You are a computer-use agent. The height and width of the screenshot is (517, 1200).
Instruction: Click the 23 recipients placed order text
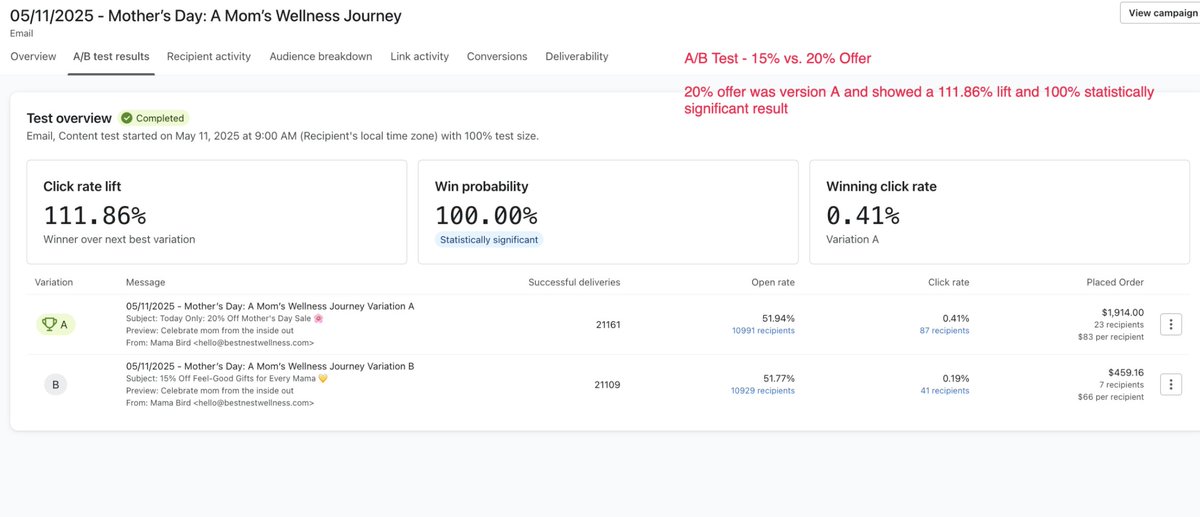[1119, 324]
